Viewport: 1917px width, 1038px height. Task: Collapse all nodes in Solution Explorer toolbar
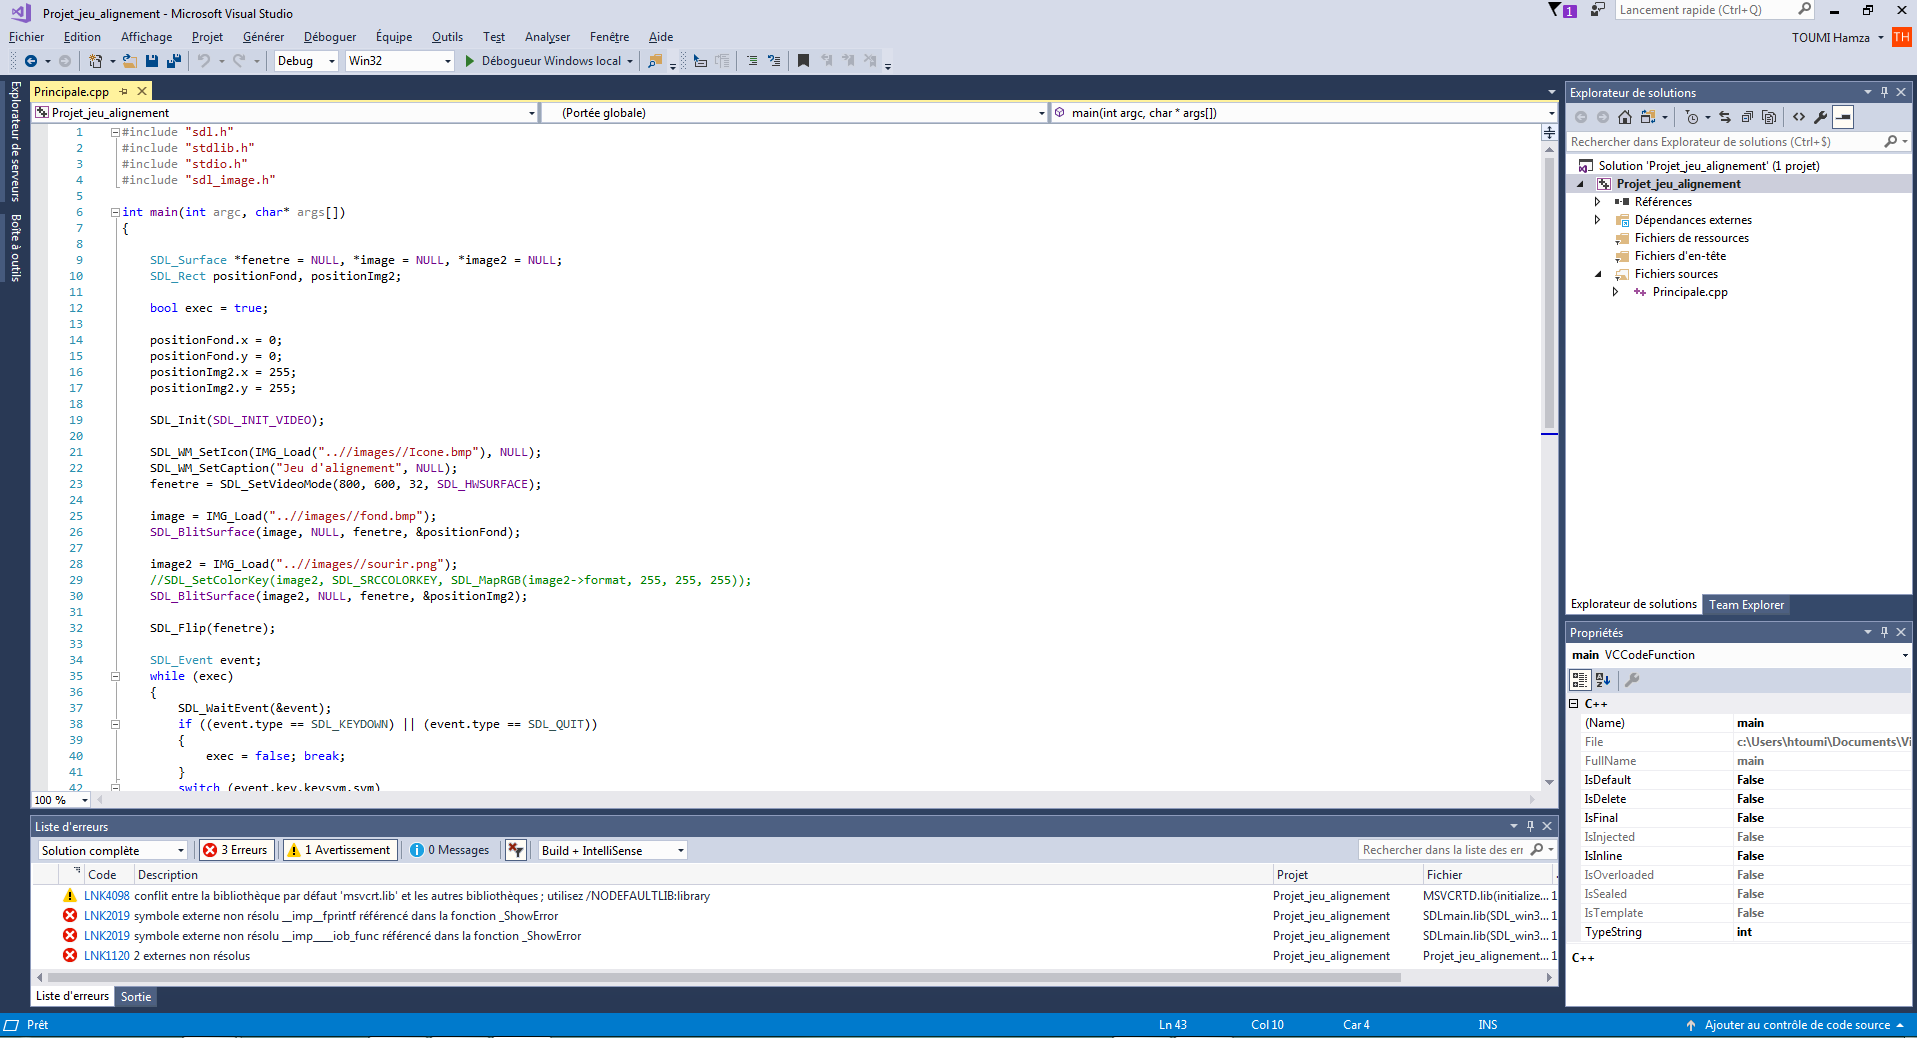[x=1747, y=117]
